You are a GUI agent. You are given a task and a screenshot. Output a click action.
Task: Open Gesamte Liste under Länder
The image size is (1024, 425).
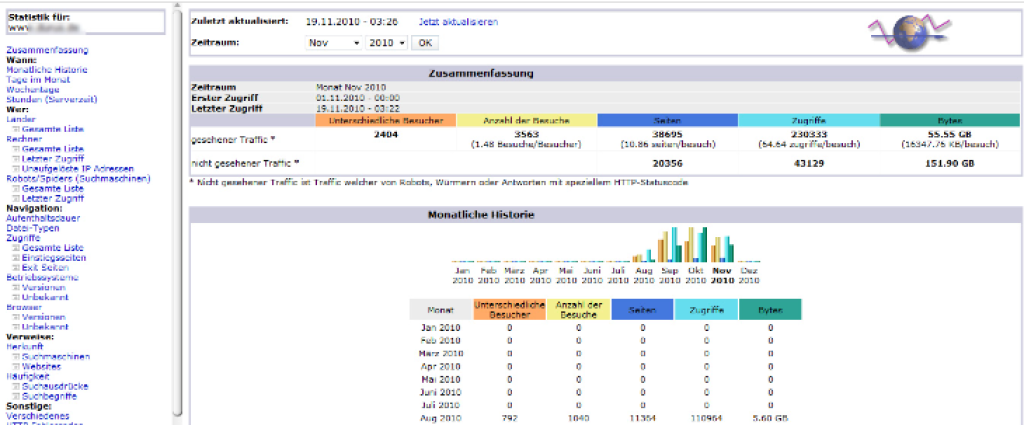(x=52, y=129)
